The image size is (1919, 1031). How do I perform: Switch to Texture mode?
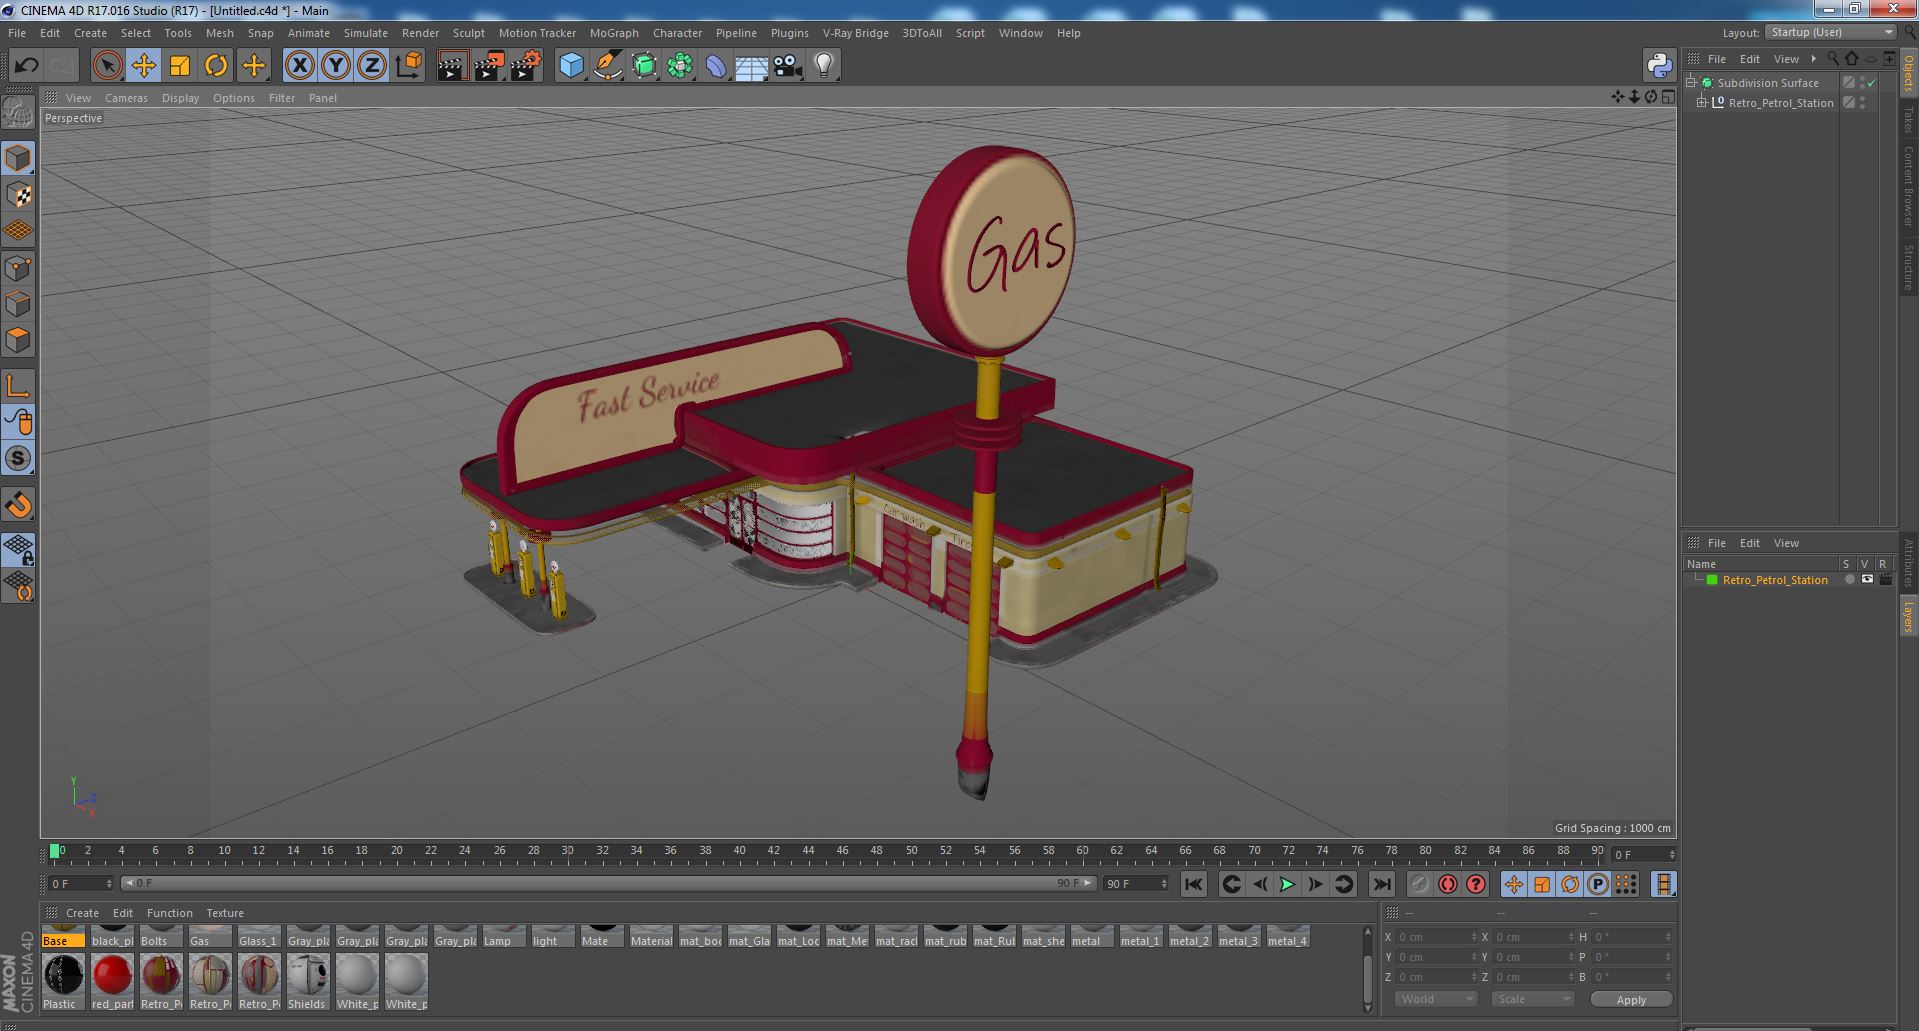[18, 195]
